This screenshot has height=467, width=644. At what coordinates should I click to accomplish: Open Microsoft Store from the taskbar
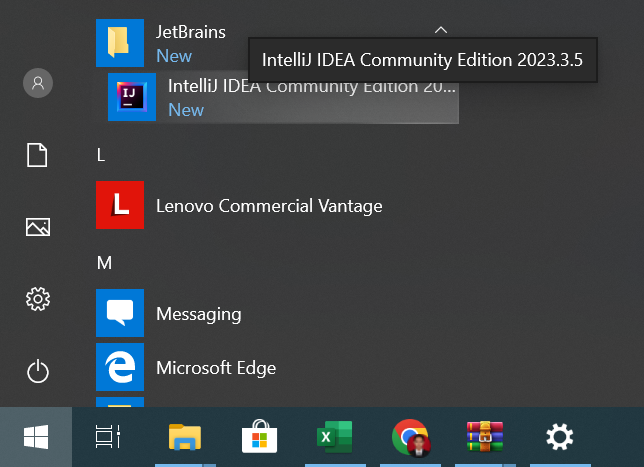pos(260,436)
